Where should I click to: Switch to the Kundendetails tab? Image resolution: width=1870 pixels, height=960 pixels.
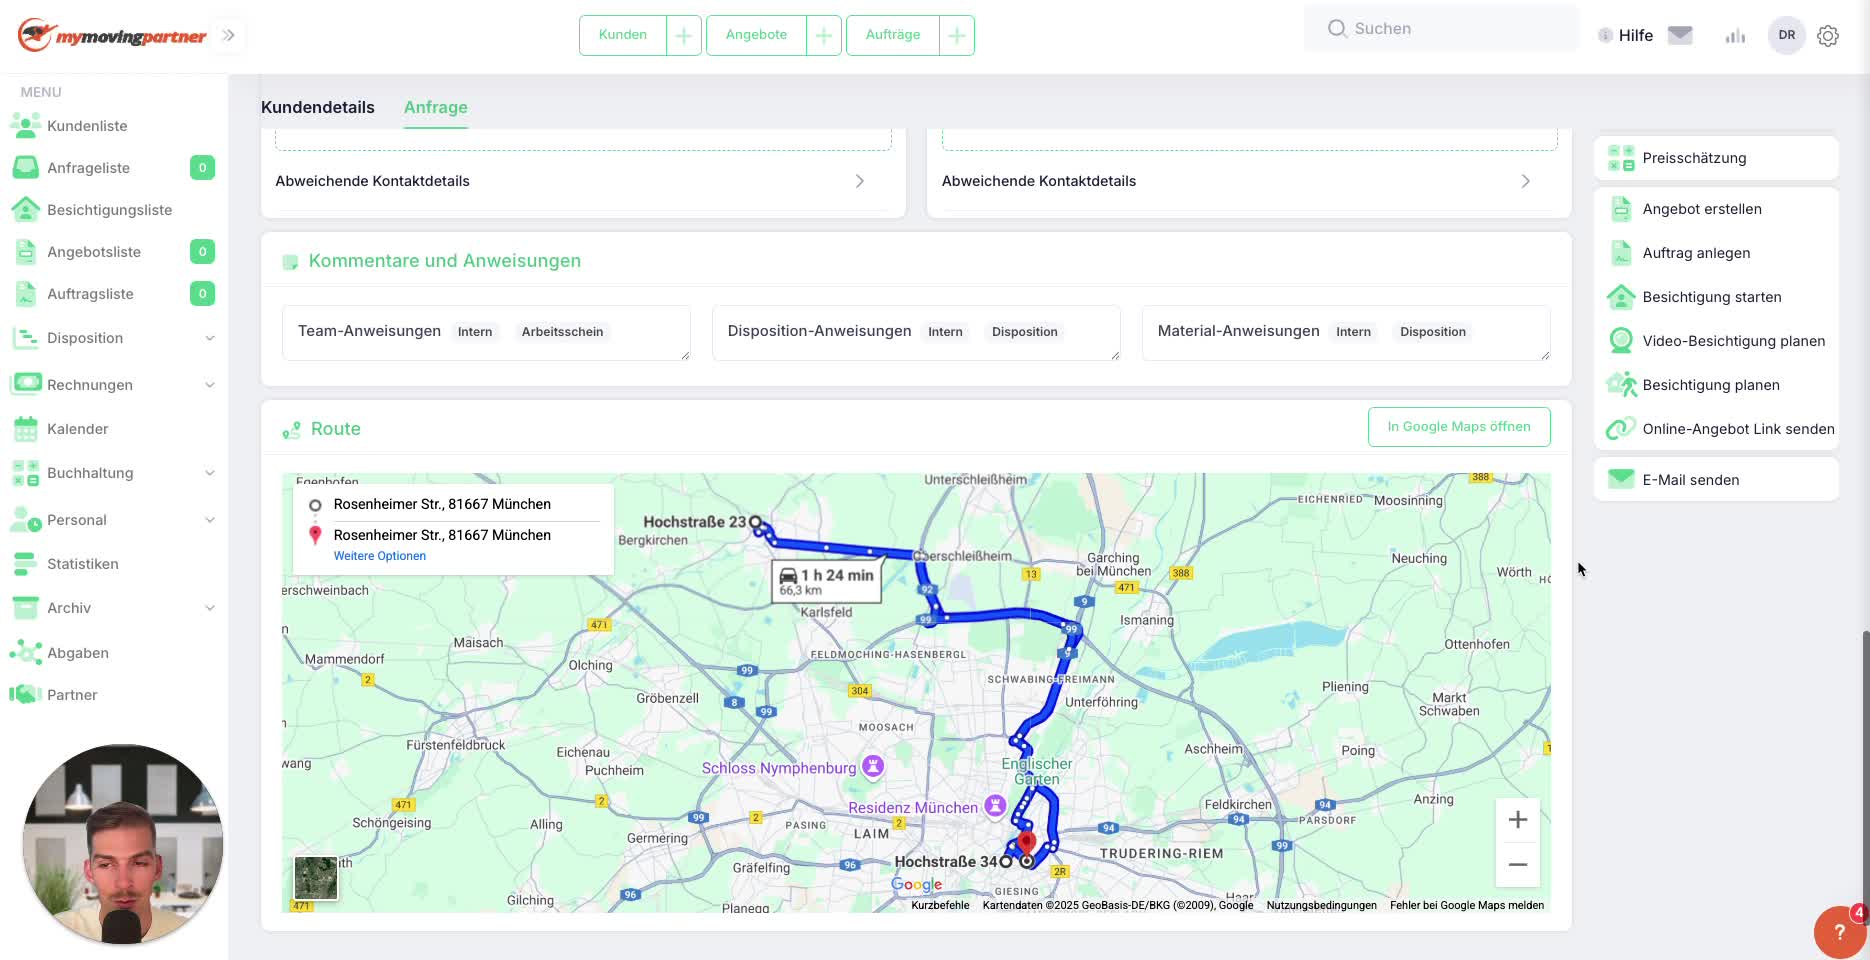pos(318,107)
